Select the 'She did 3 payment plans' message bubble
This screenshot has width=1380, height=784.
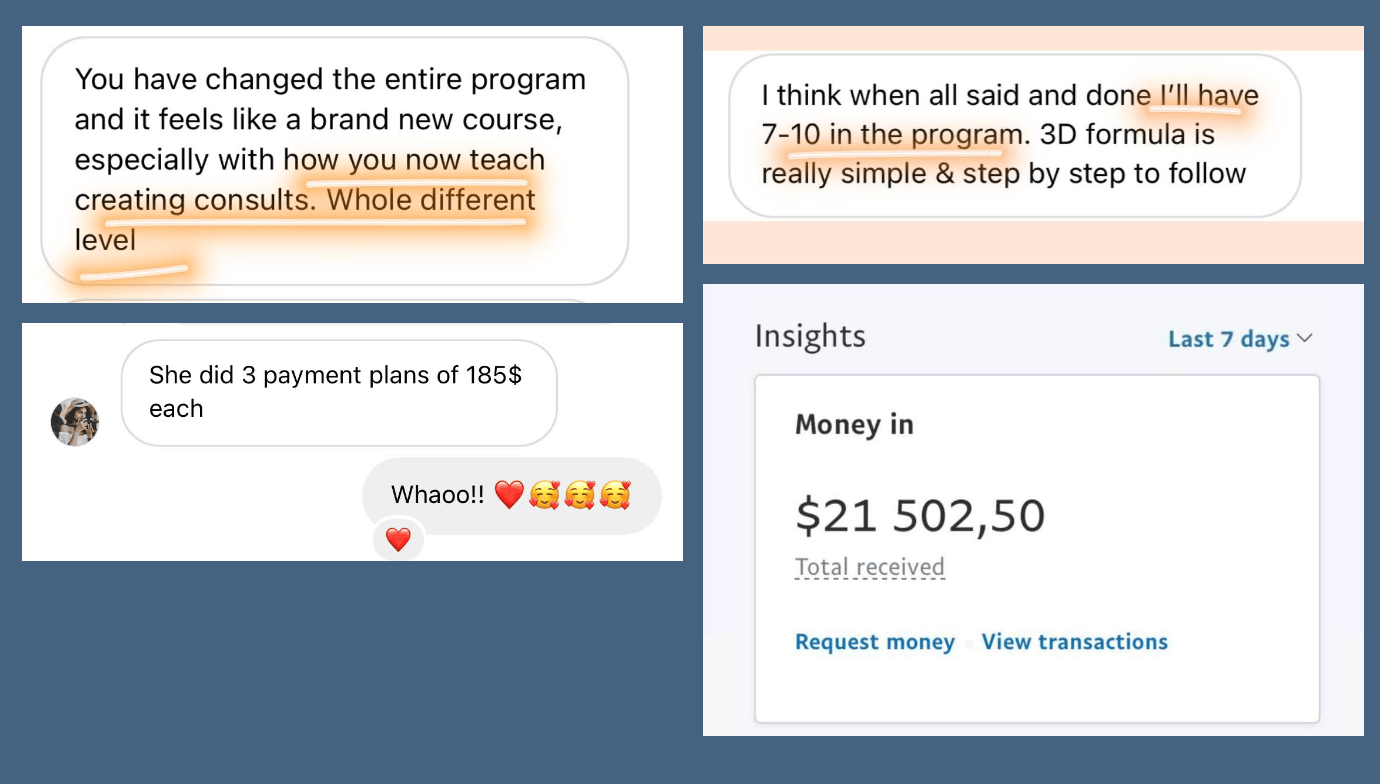point(338,392)
